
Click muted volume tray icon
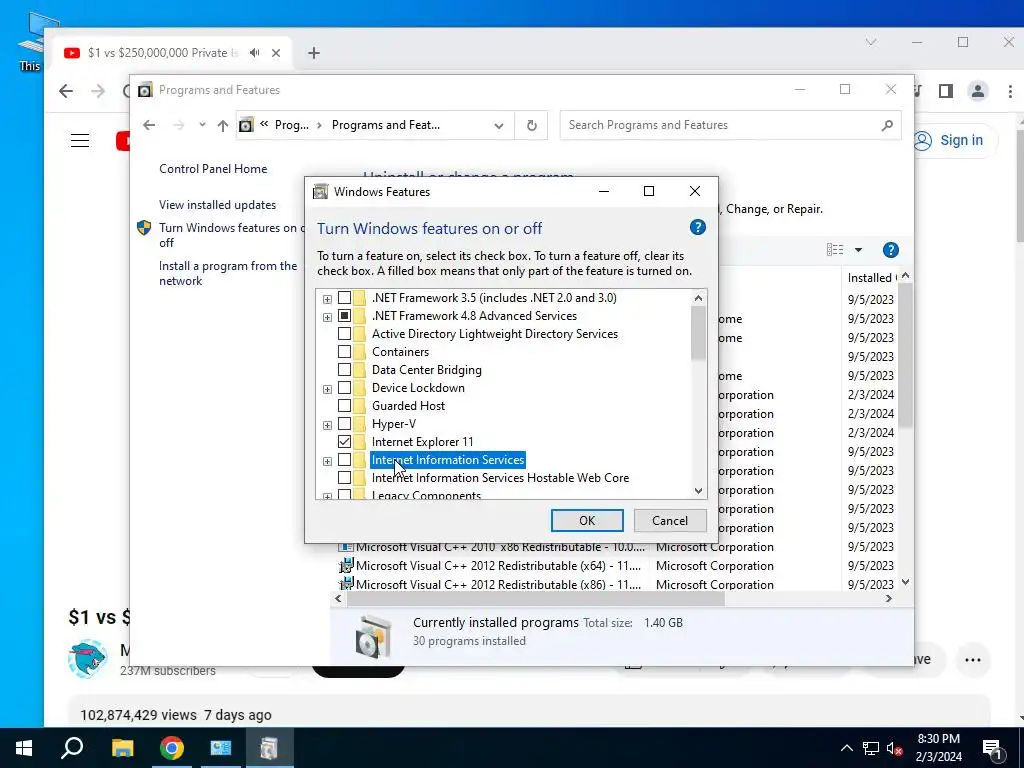[x=894, y=748]
